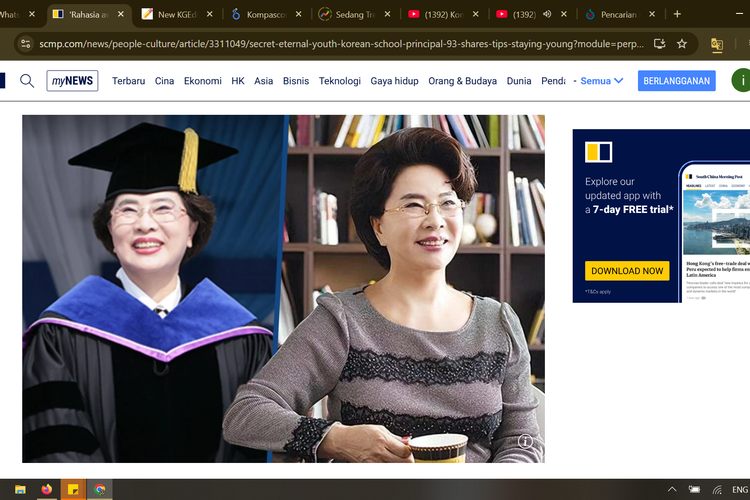Viewport: 750px width, 500px height.
Task: Expand the Semua sections dropdown
Action: click(x=602, y=81)
